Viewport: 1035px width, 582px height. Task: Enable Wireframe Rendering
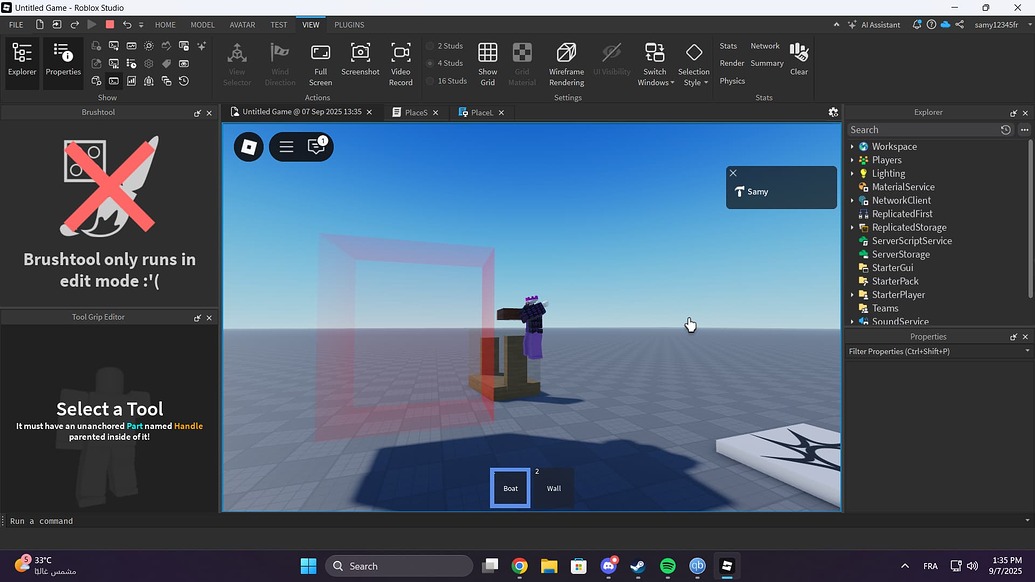coord(566,60)
